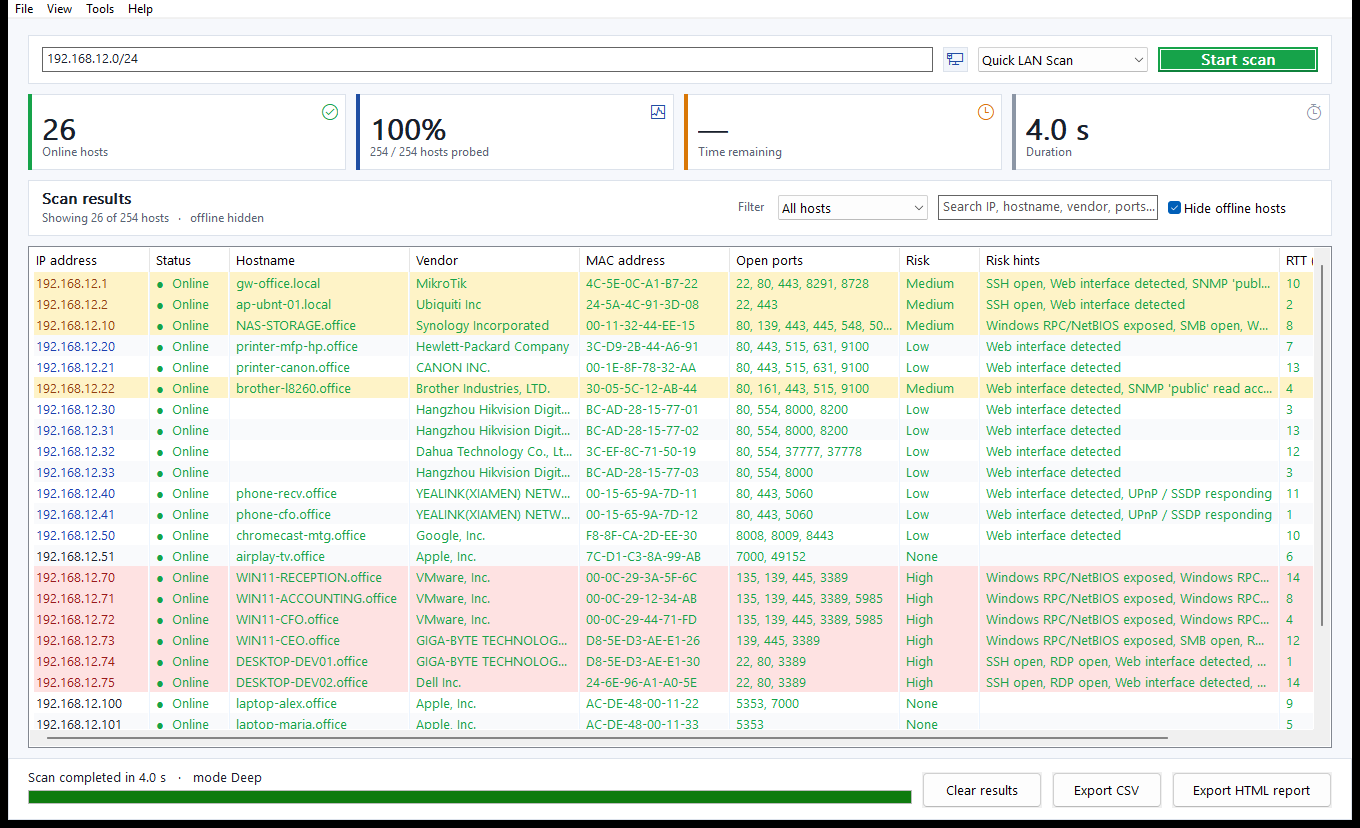This screenshot has width=1360, height=828.
Task: Select the ap-ubnt-01.local hostname cell
Action: coord(319,304)
